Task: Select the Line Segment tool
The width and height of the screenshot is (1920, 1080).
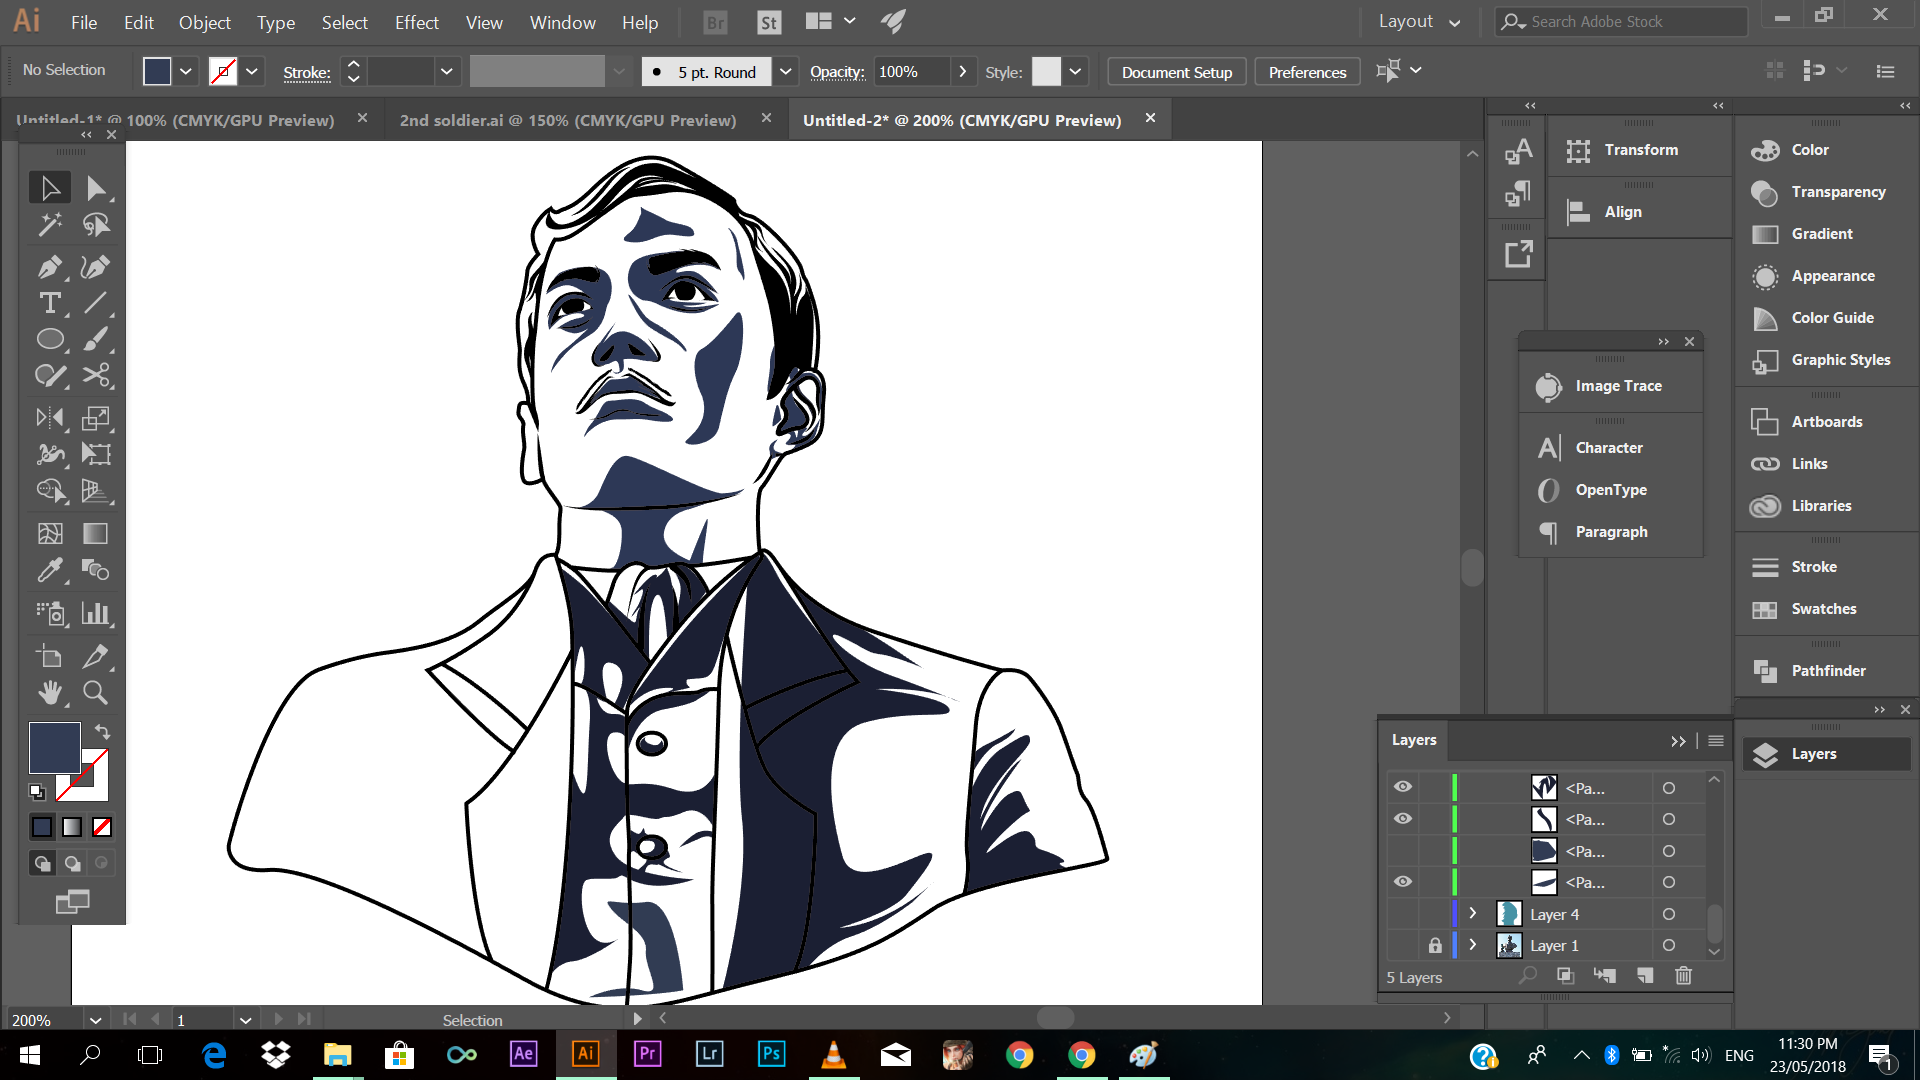Action: pos(96,303)
